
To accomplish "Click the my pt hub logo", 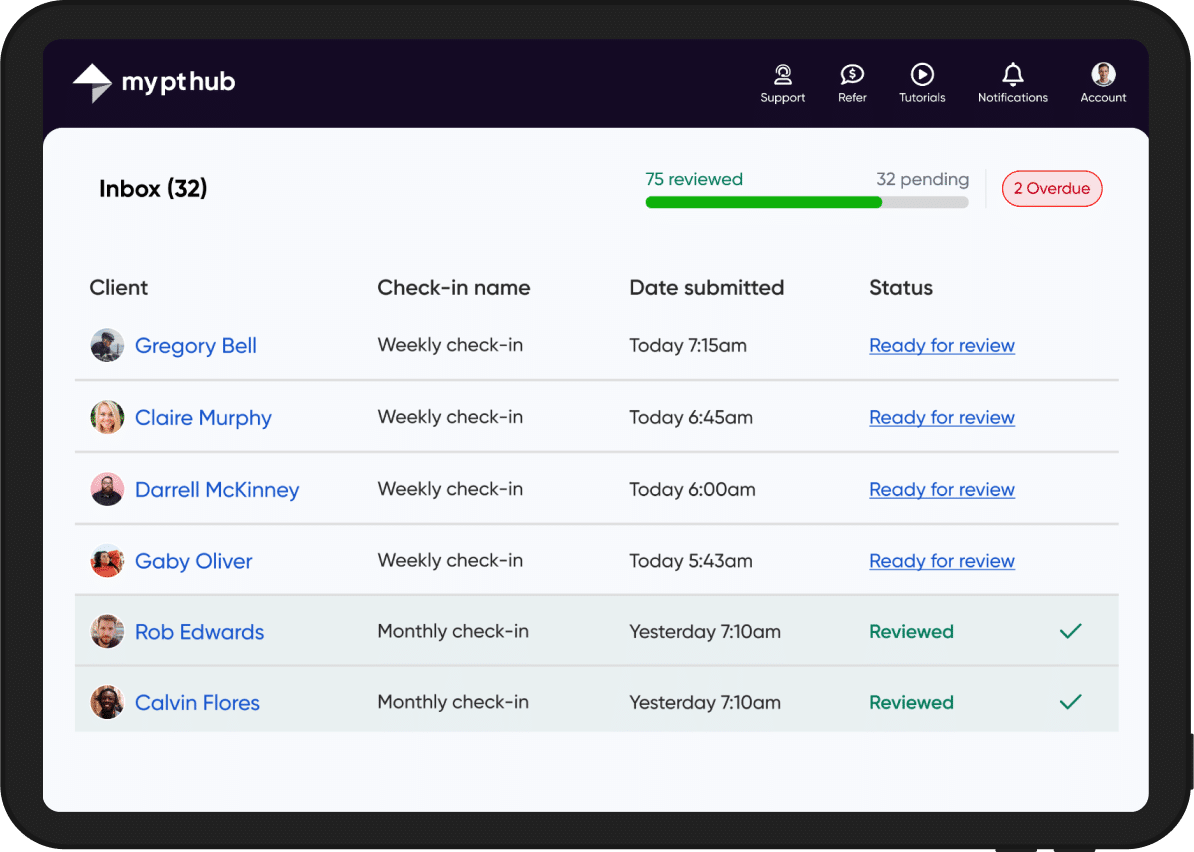I will pos(153,83).
